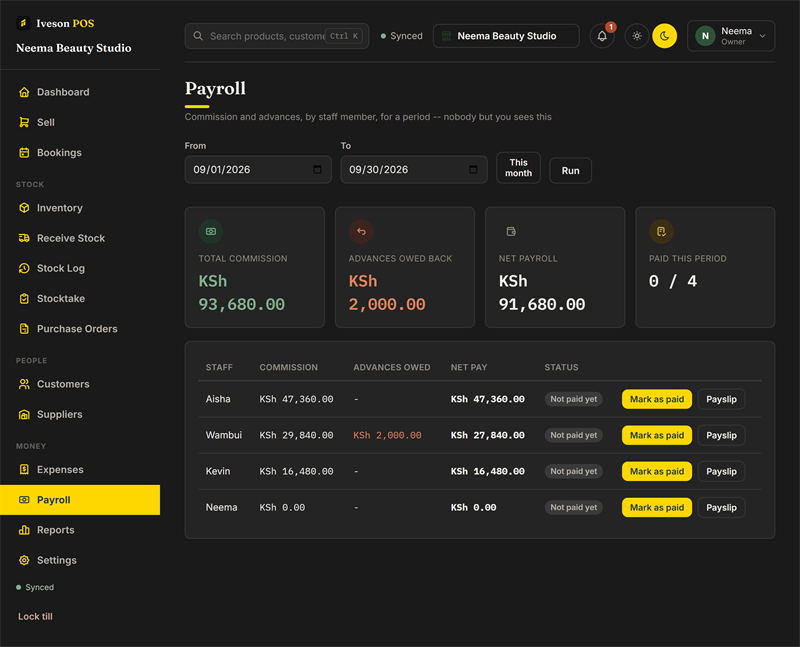Click the Receive Stock truck icon
This screenshot has height=647, width=800.
(24, 238)
